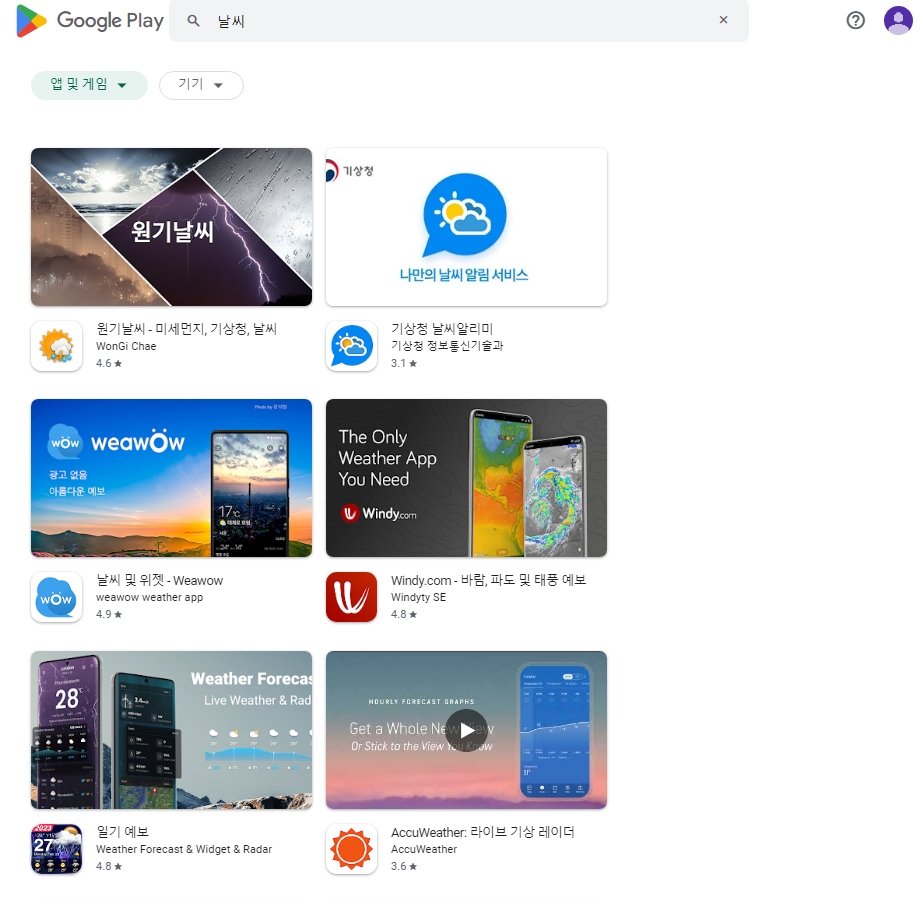Open the Weather Forecast Live Weather banner
The height and width of the screenshot is (901, 921).
pos(172,729)
